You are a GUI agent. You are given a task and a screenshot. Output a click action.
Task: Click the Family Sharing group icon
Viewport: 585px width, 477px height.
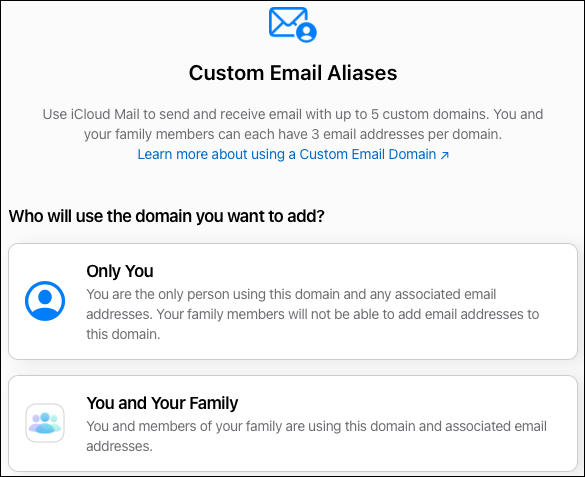(45, 423)
